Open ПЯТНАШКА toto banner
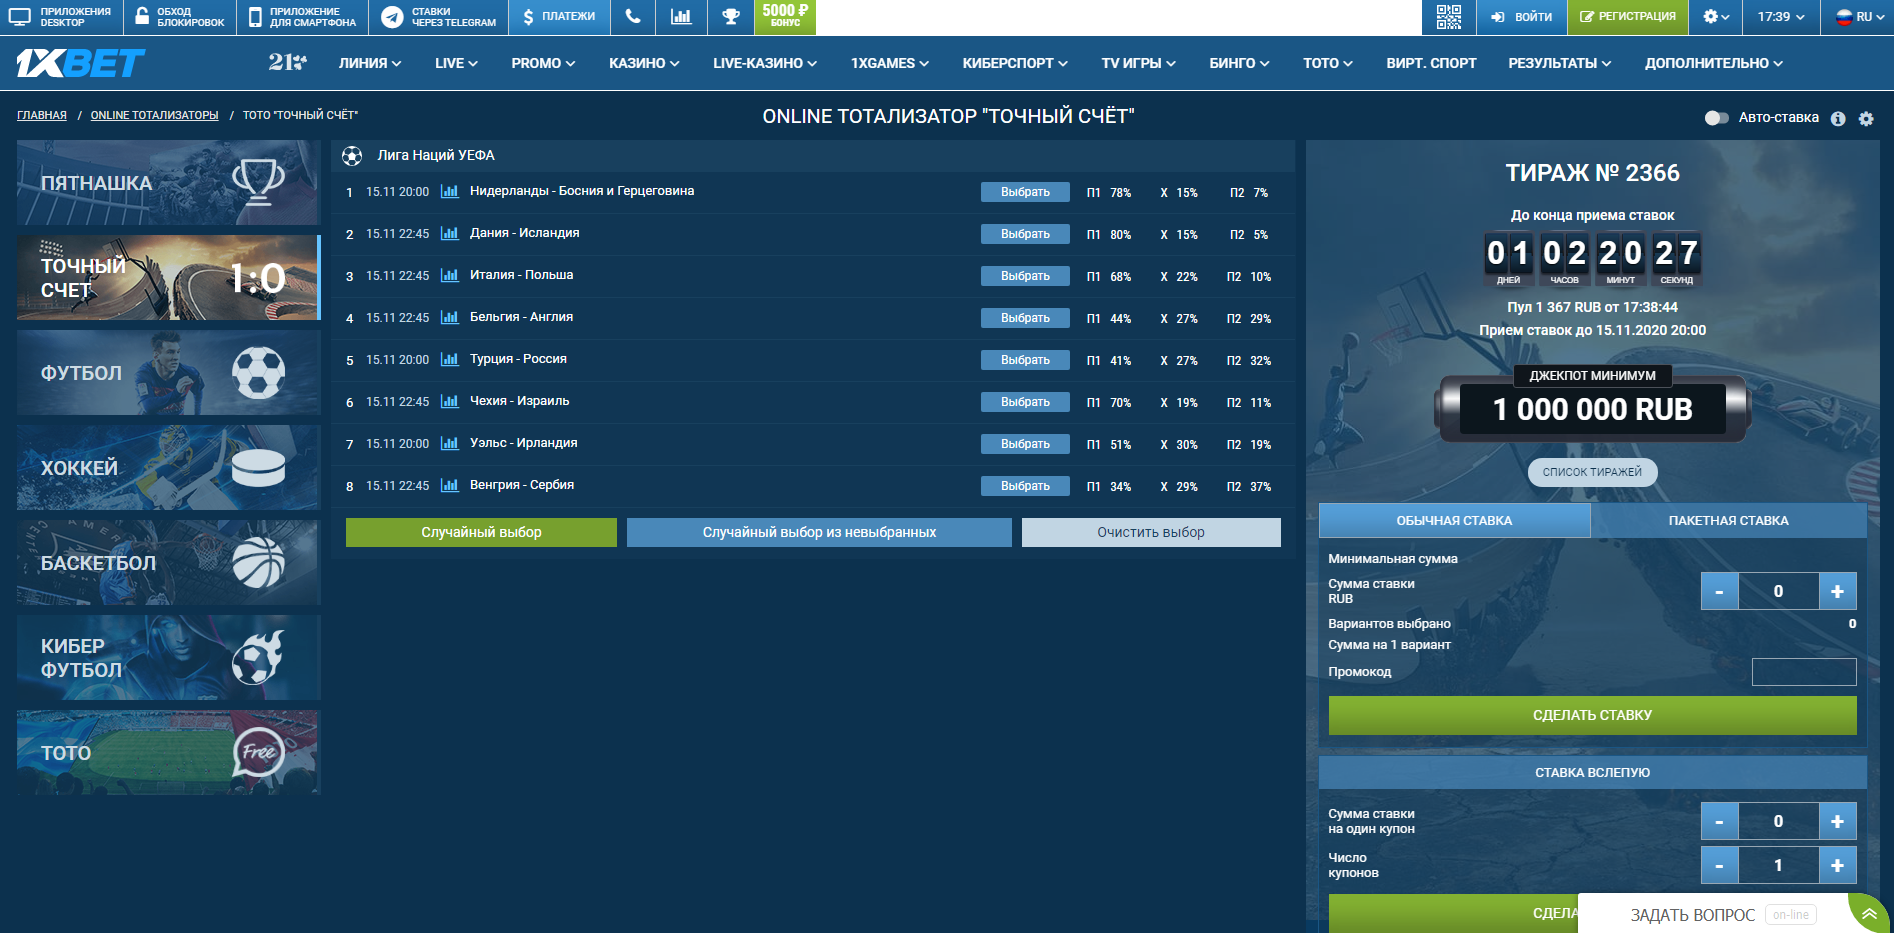The image size is (1894, 933). click(168, 182)
